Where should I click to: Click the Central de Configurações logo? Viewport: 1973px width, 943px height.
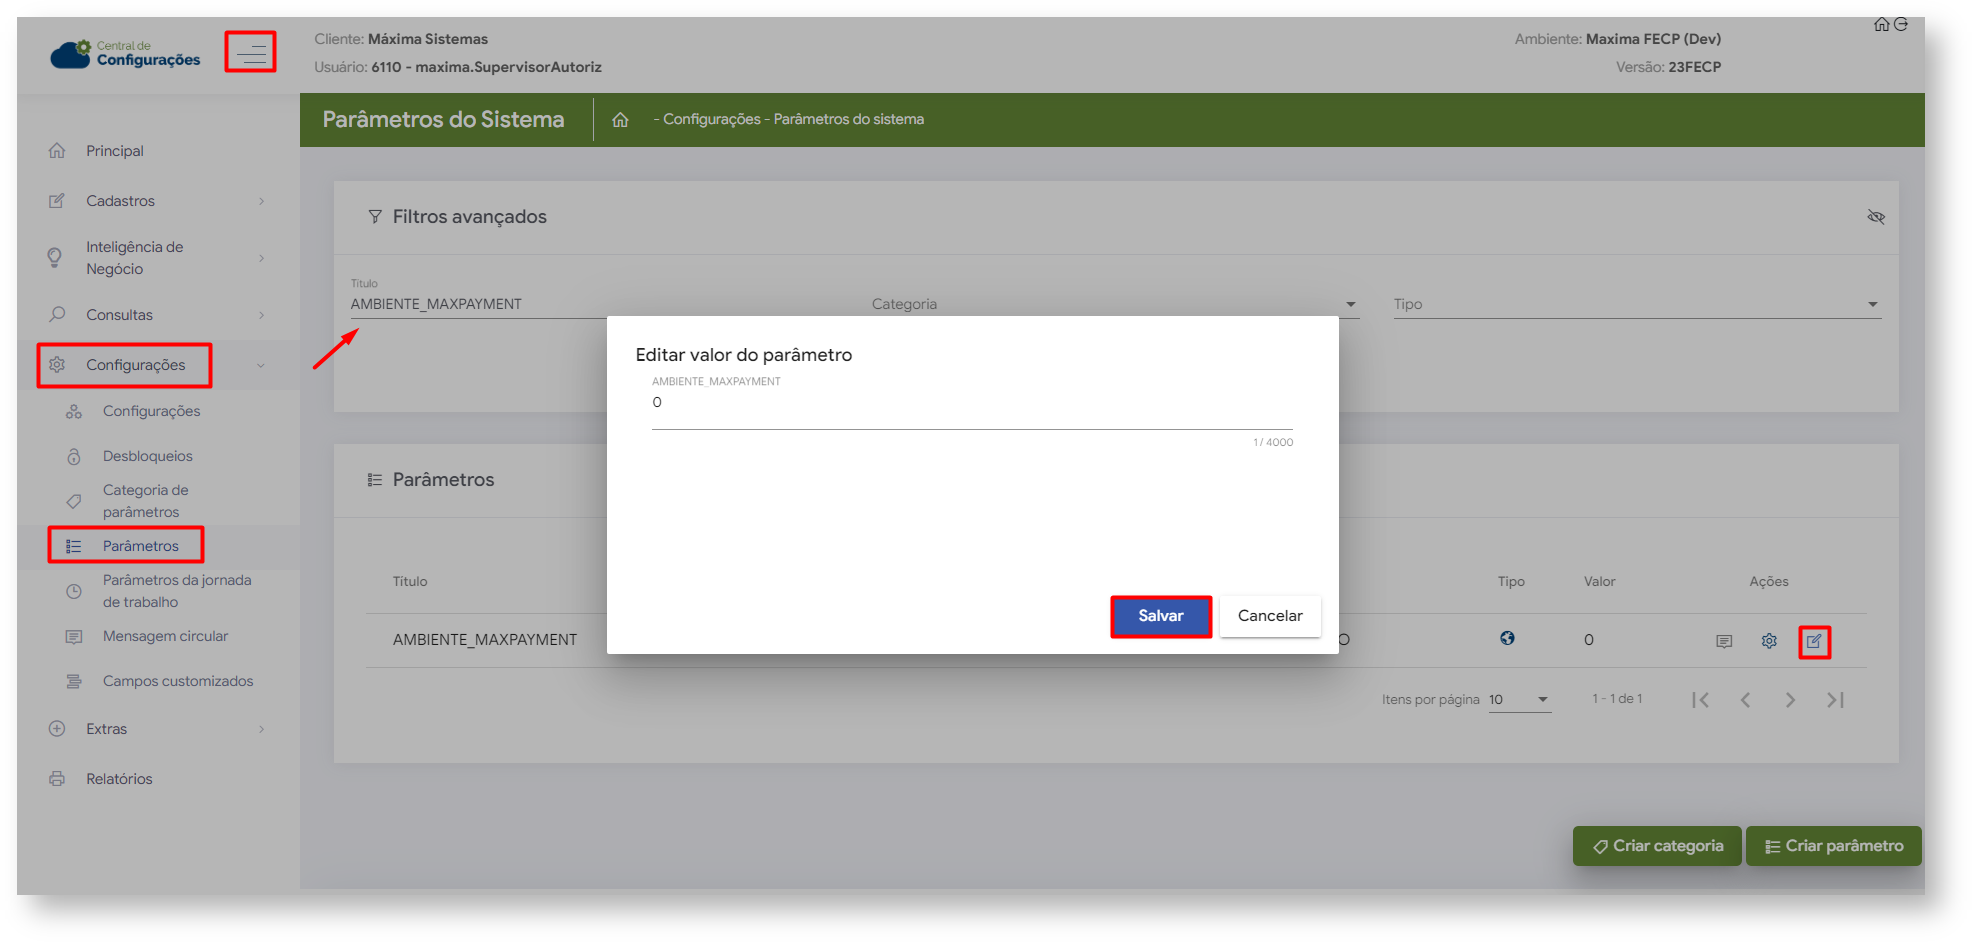coord(125,53)
